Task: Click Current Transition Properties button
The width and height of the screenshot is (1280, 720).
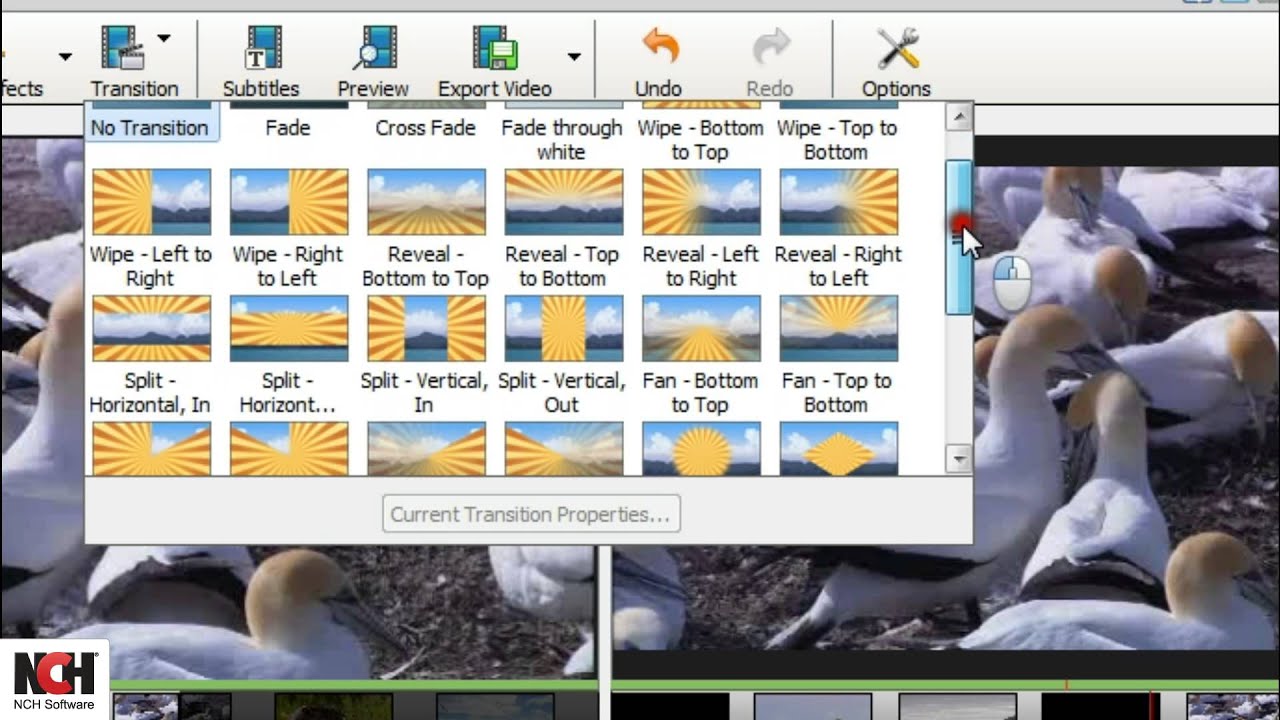Action: (x=531, y=514)
